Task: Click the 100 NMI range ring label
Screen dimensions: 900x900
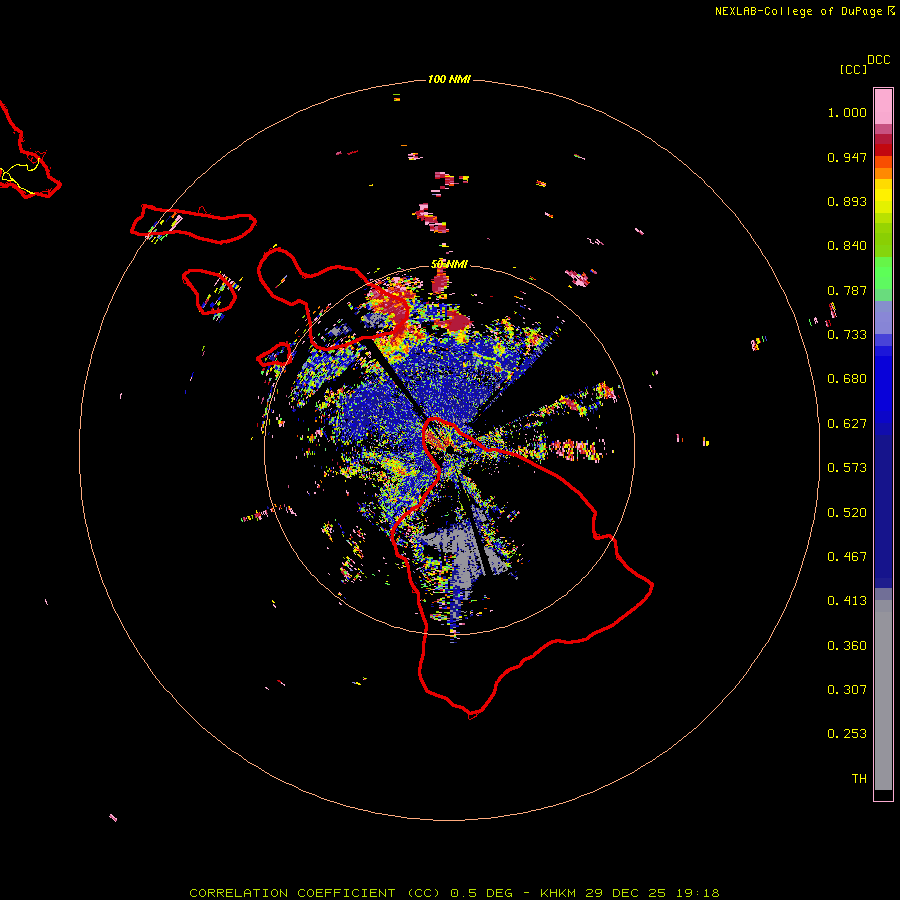Action: click(x=449, y=79)
